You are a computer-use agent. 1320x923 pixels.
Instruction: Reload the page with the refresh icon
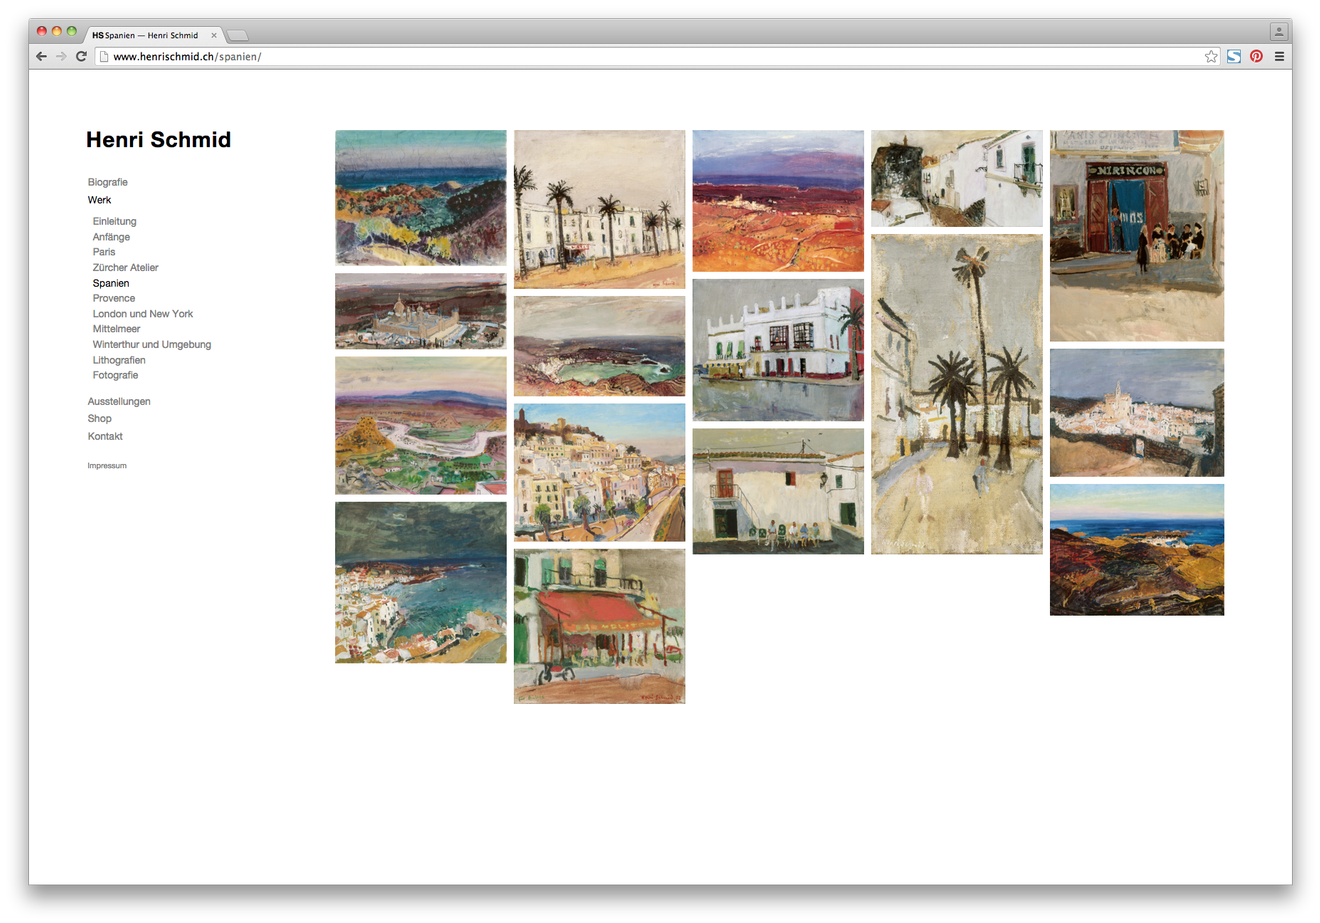pyautogui.click(x=81, y=57)
